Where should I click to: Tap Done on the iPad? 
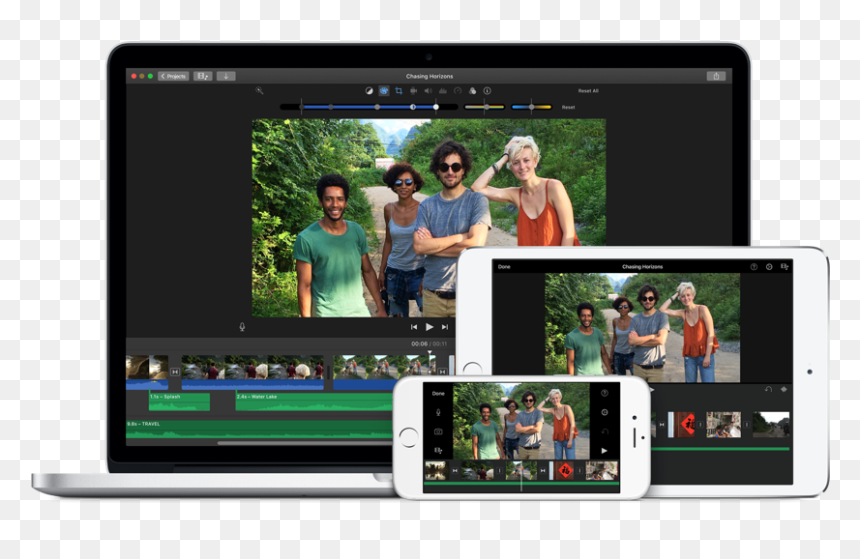coord(504,267)
